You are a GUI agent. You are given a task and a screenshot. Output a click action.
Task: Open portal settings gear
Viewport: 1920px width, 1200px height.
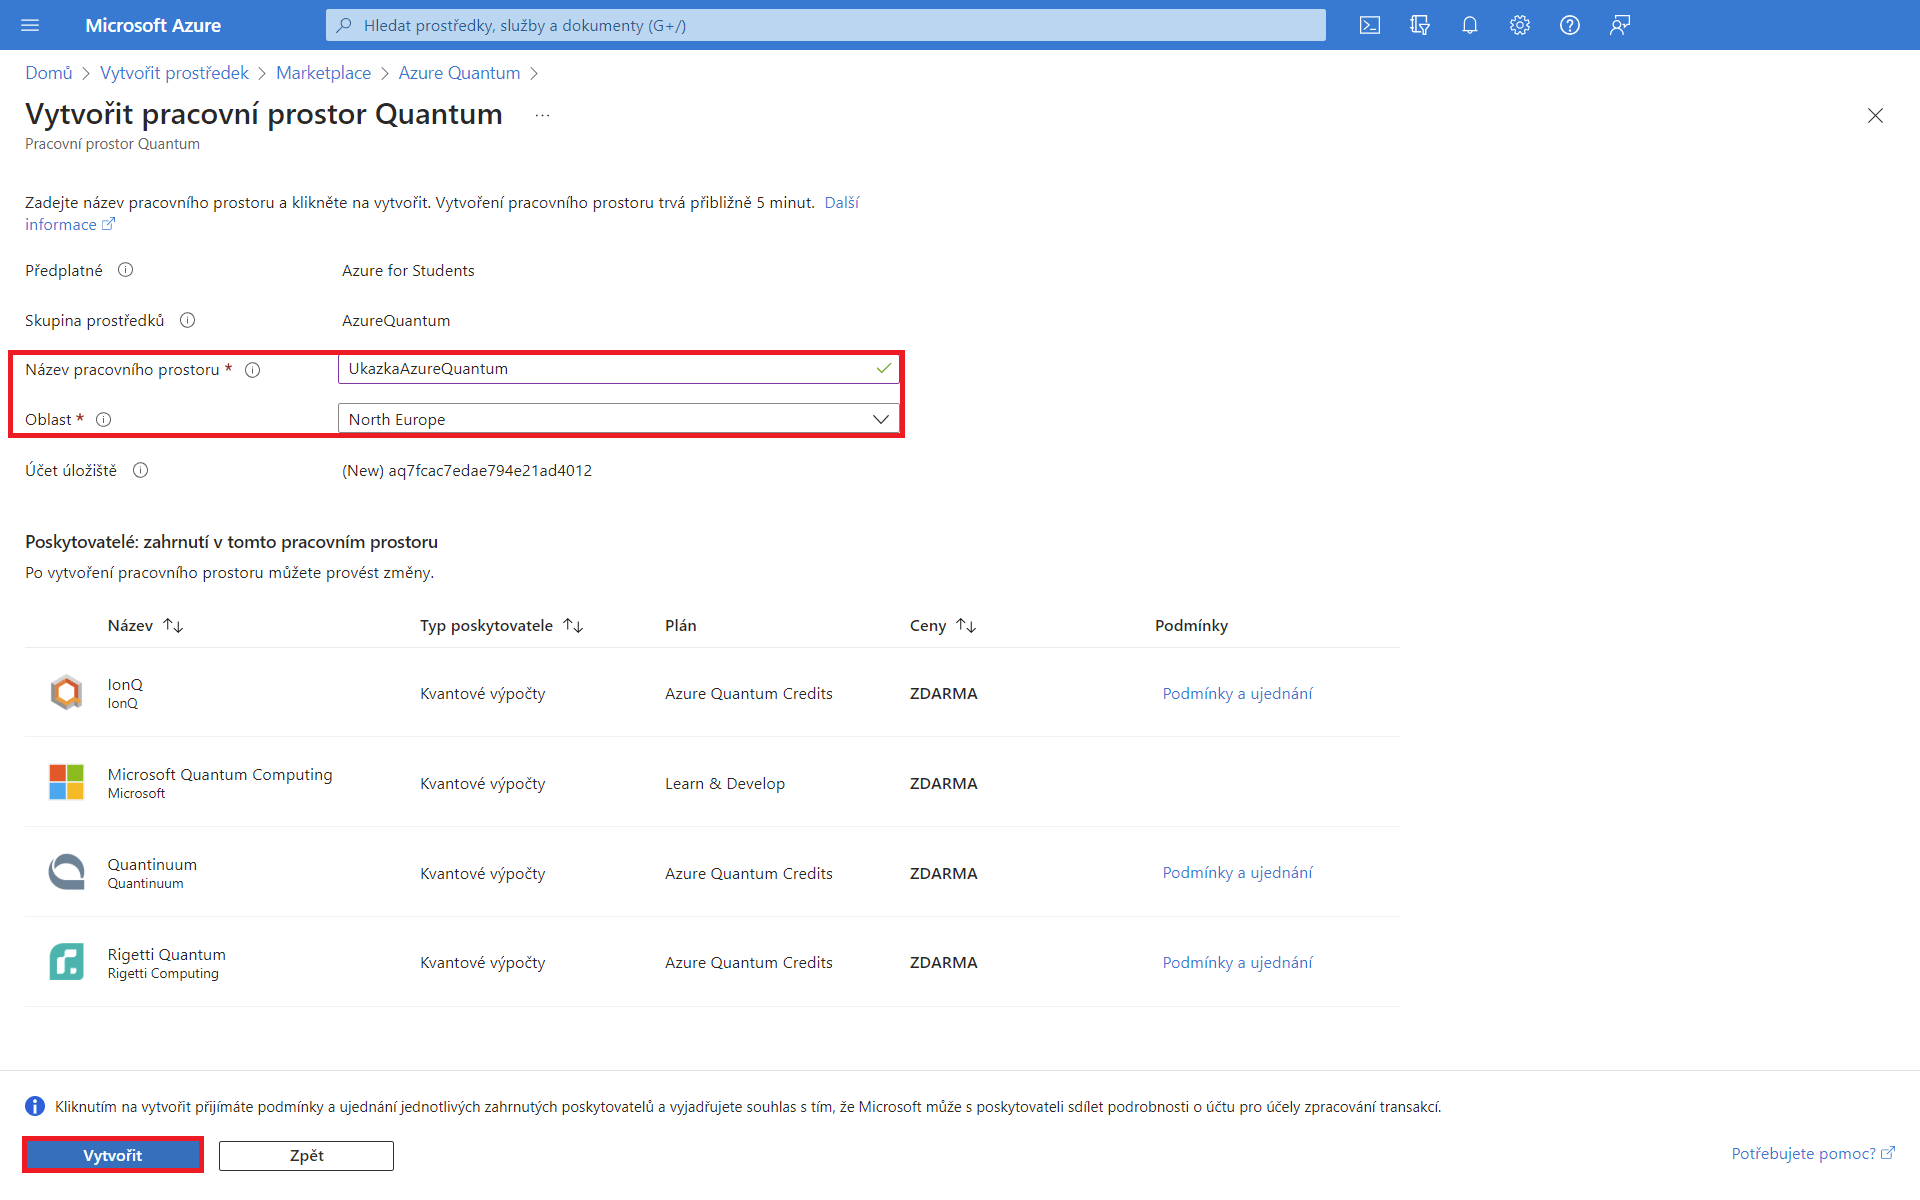pyautogui.click(x=1520, y=25)
